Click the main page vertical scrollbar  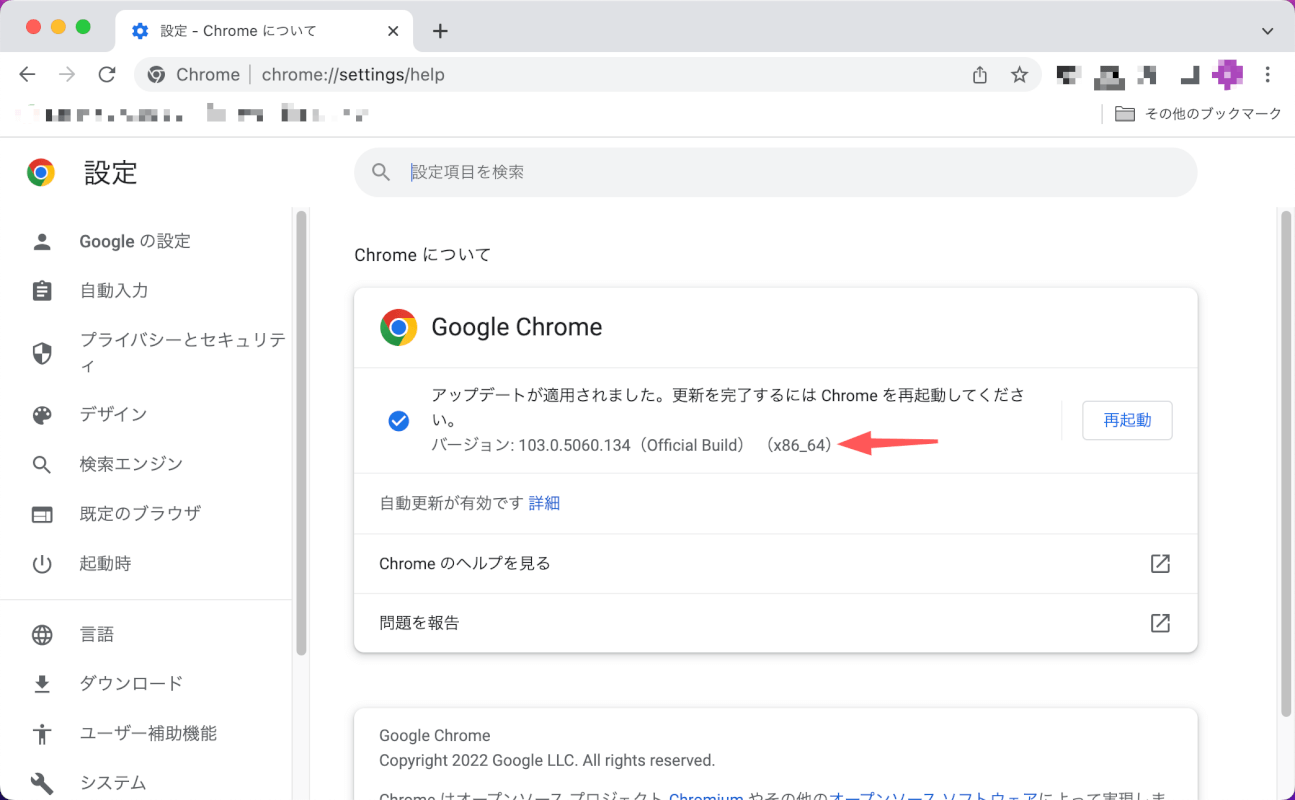[1286, 463]
